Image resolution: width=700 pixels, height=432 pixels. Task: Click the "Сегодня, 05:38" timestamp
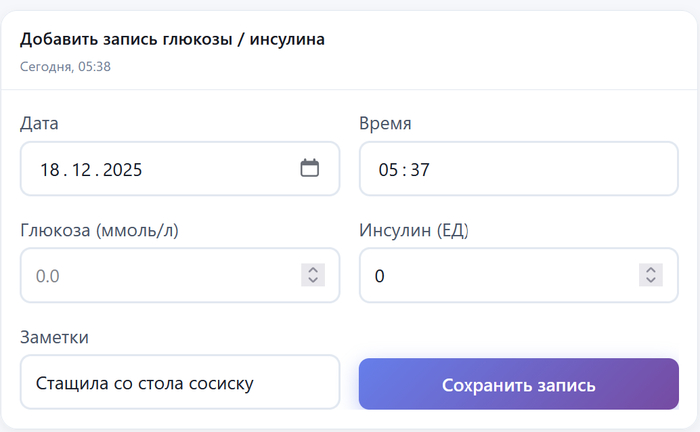pos(65,67)
